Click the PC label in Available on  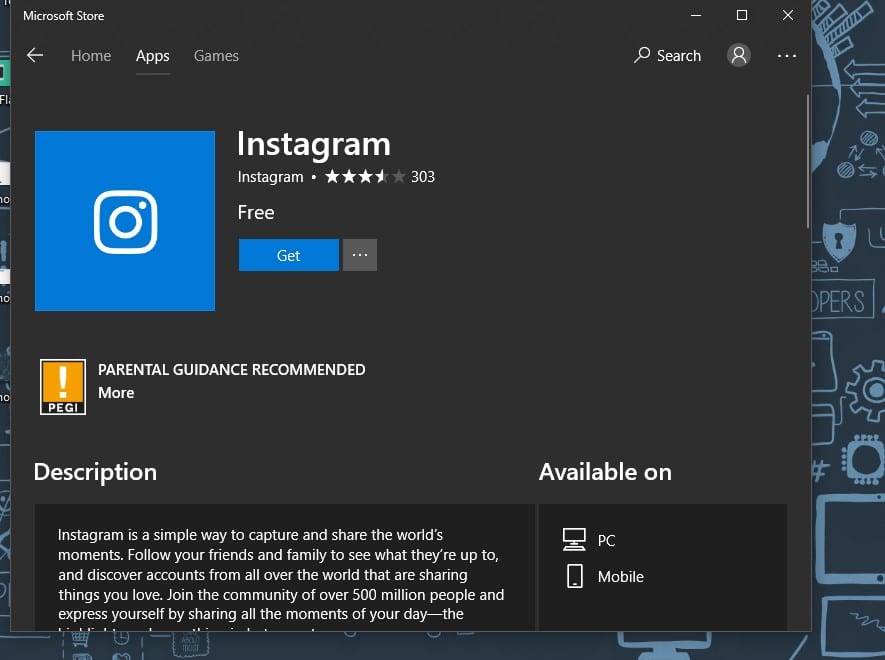pyautogui.click(x=606, y=540)
